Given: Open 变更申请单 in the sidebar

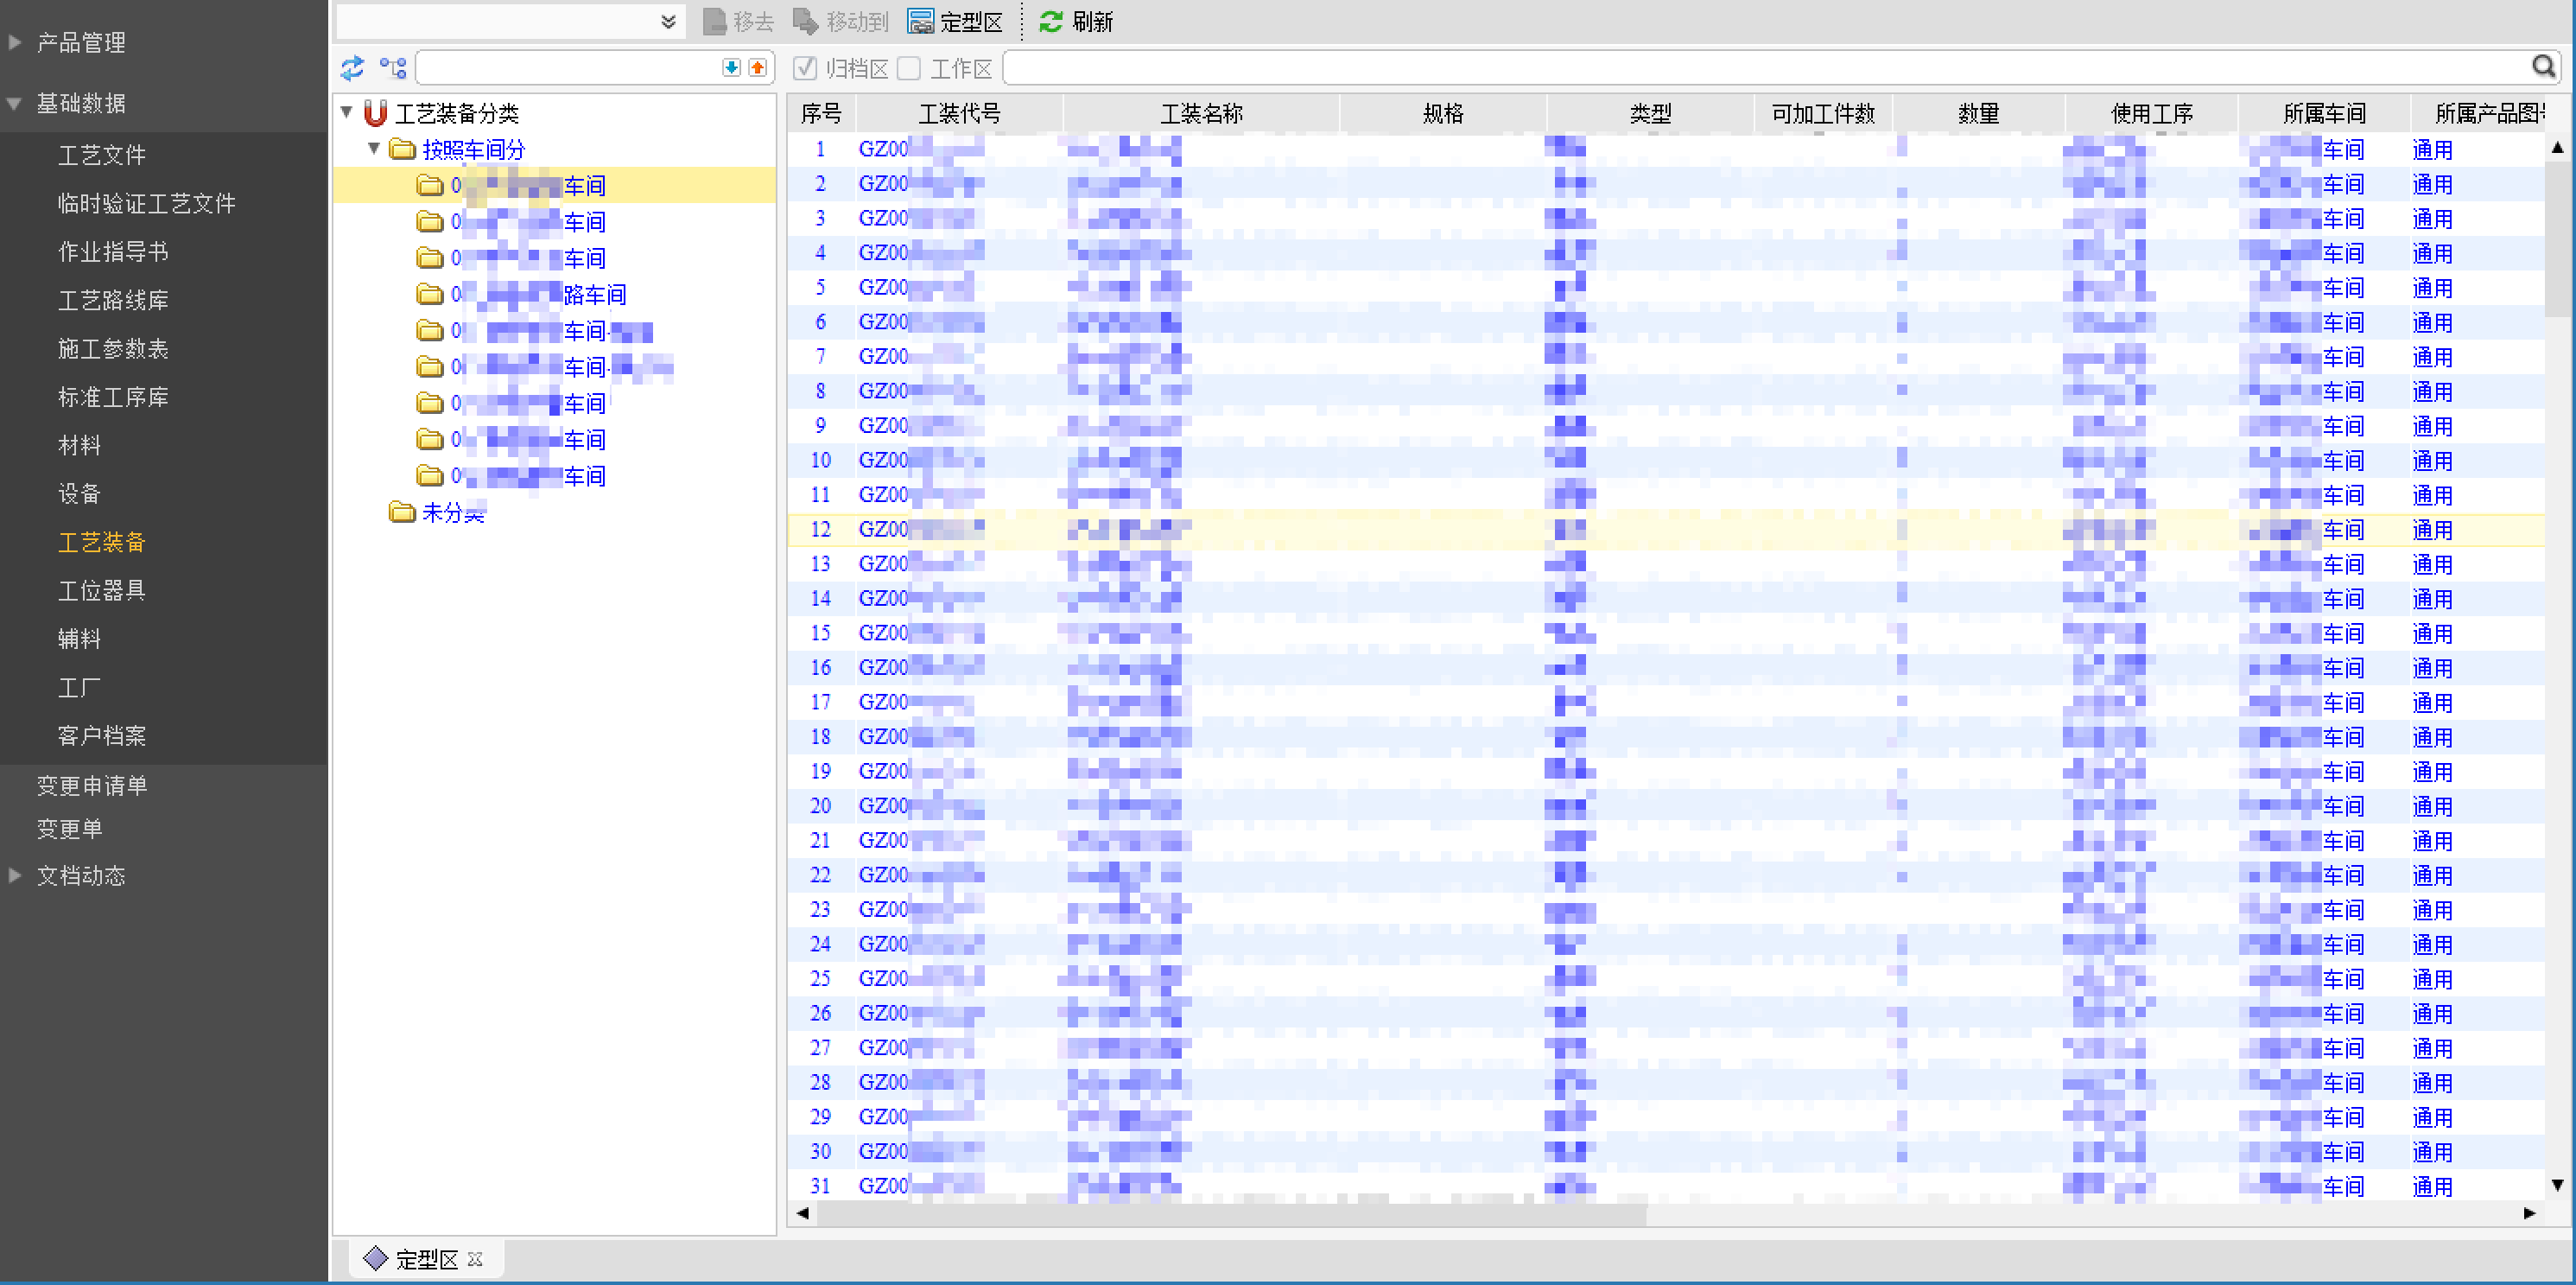Looking at the screenshot, I should 92,785.
